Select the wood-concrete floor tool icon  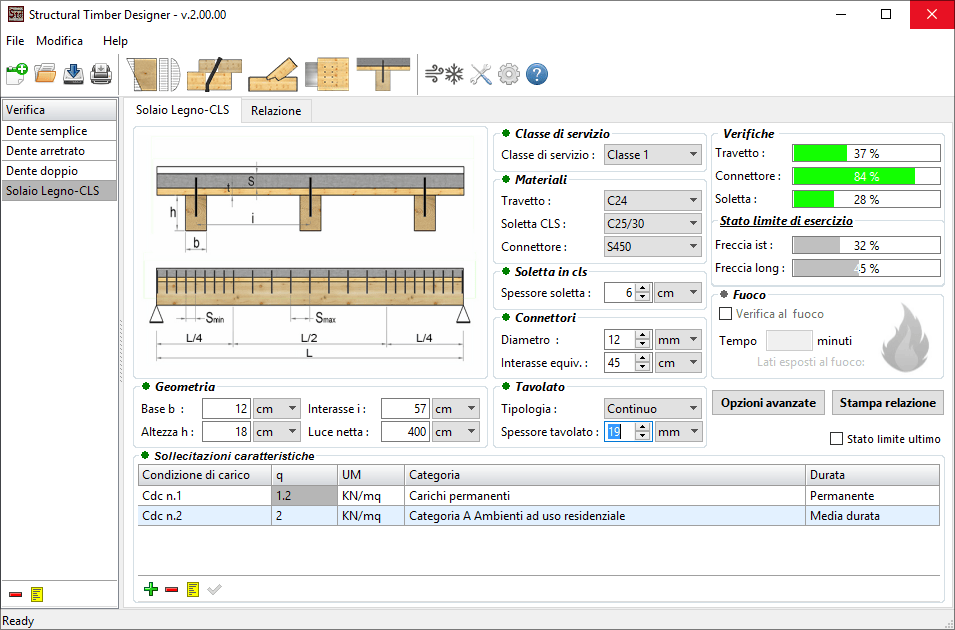pyautogui.click(x=383, y=74)
